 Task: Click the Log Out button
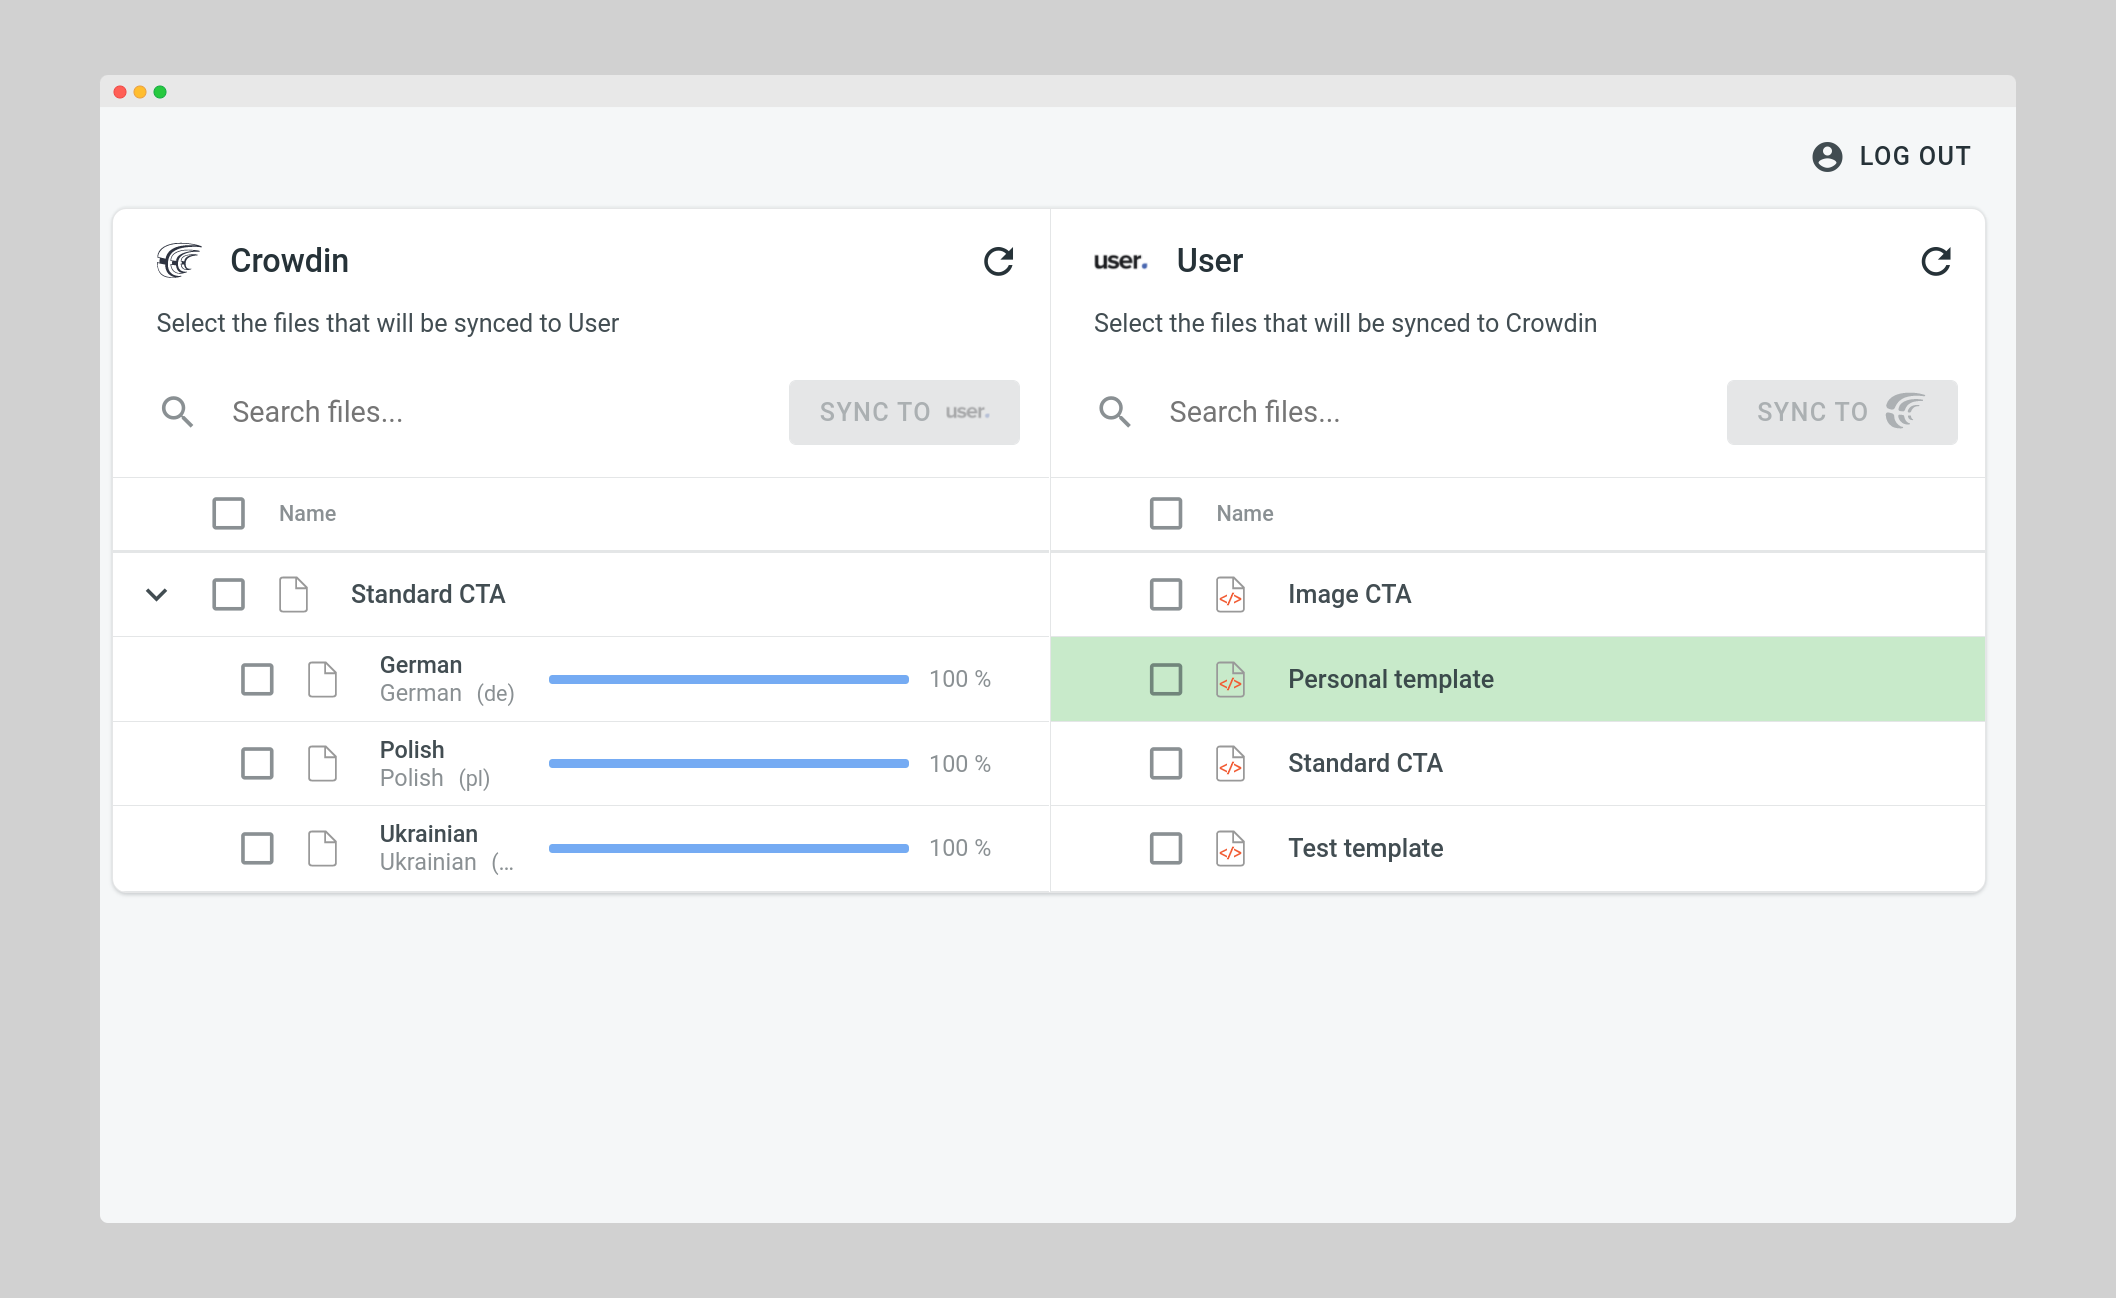click(1891, 157)
